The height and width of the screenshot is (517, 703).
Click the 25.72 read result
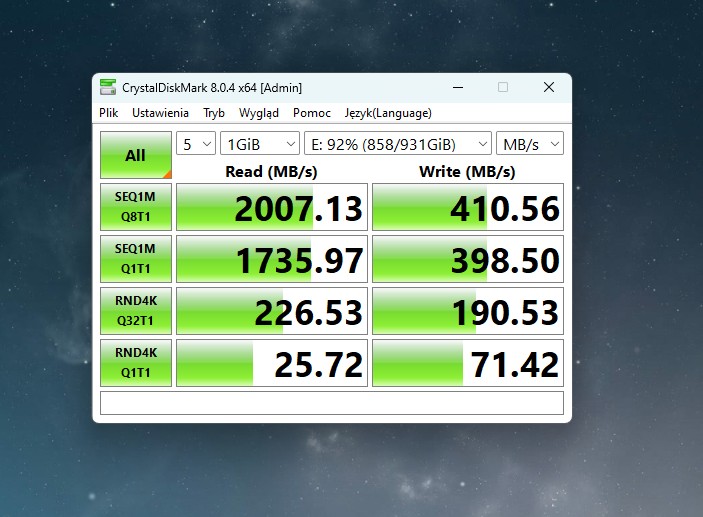[272, 363]
